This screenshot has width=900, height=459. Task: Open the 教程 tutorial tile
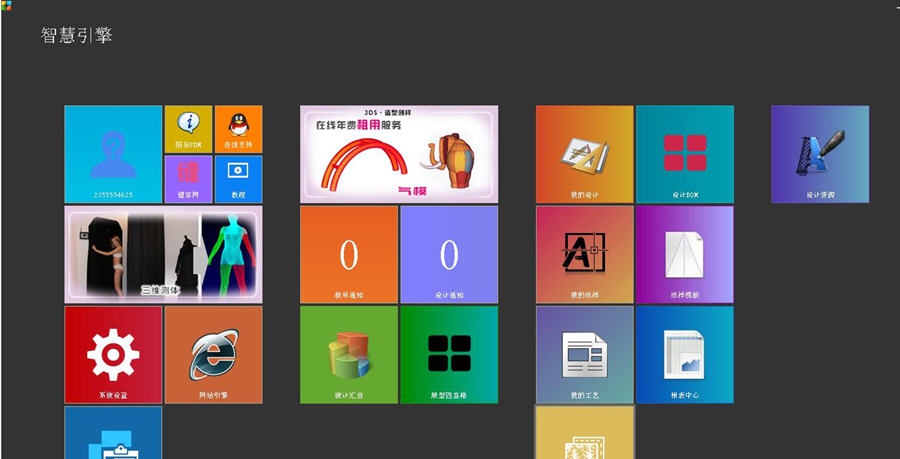pos(238,179)
